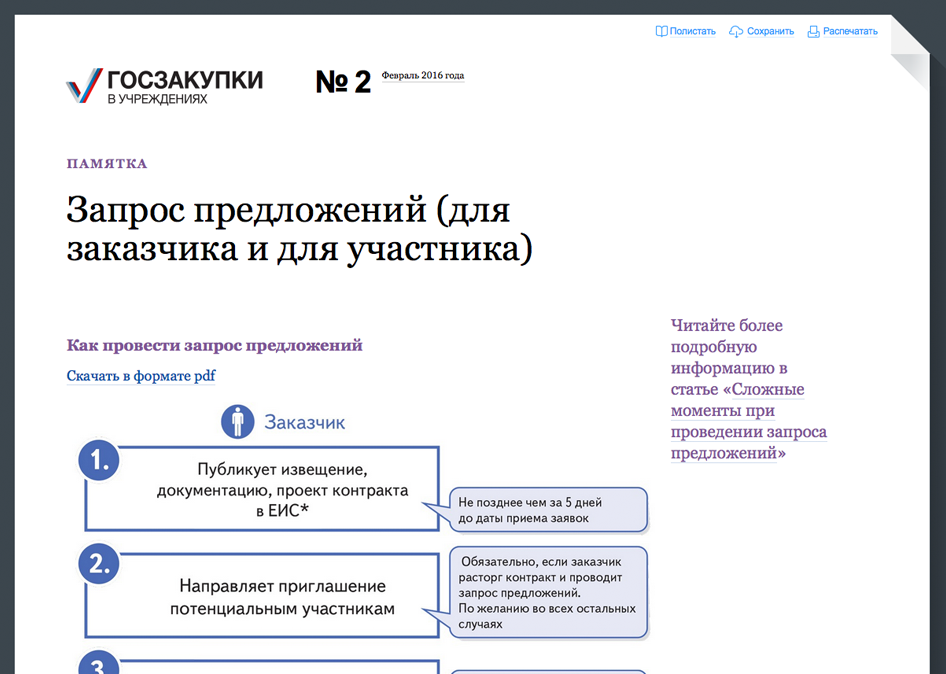The height and width of the screenshot is (674, 946).
Task: Click the step 3 number circle
Action: click(99, 664)
